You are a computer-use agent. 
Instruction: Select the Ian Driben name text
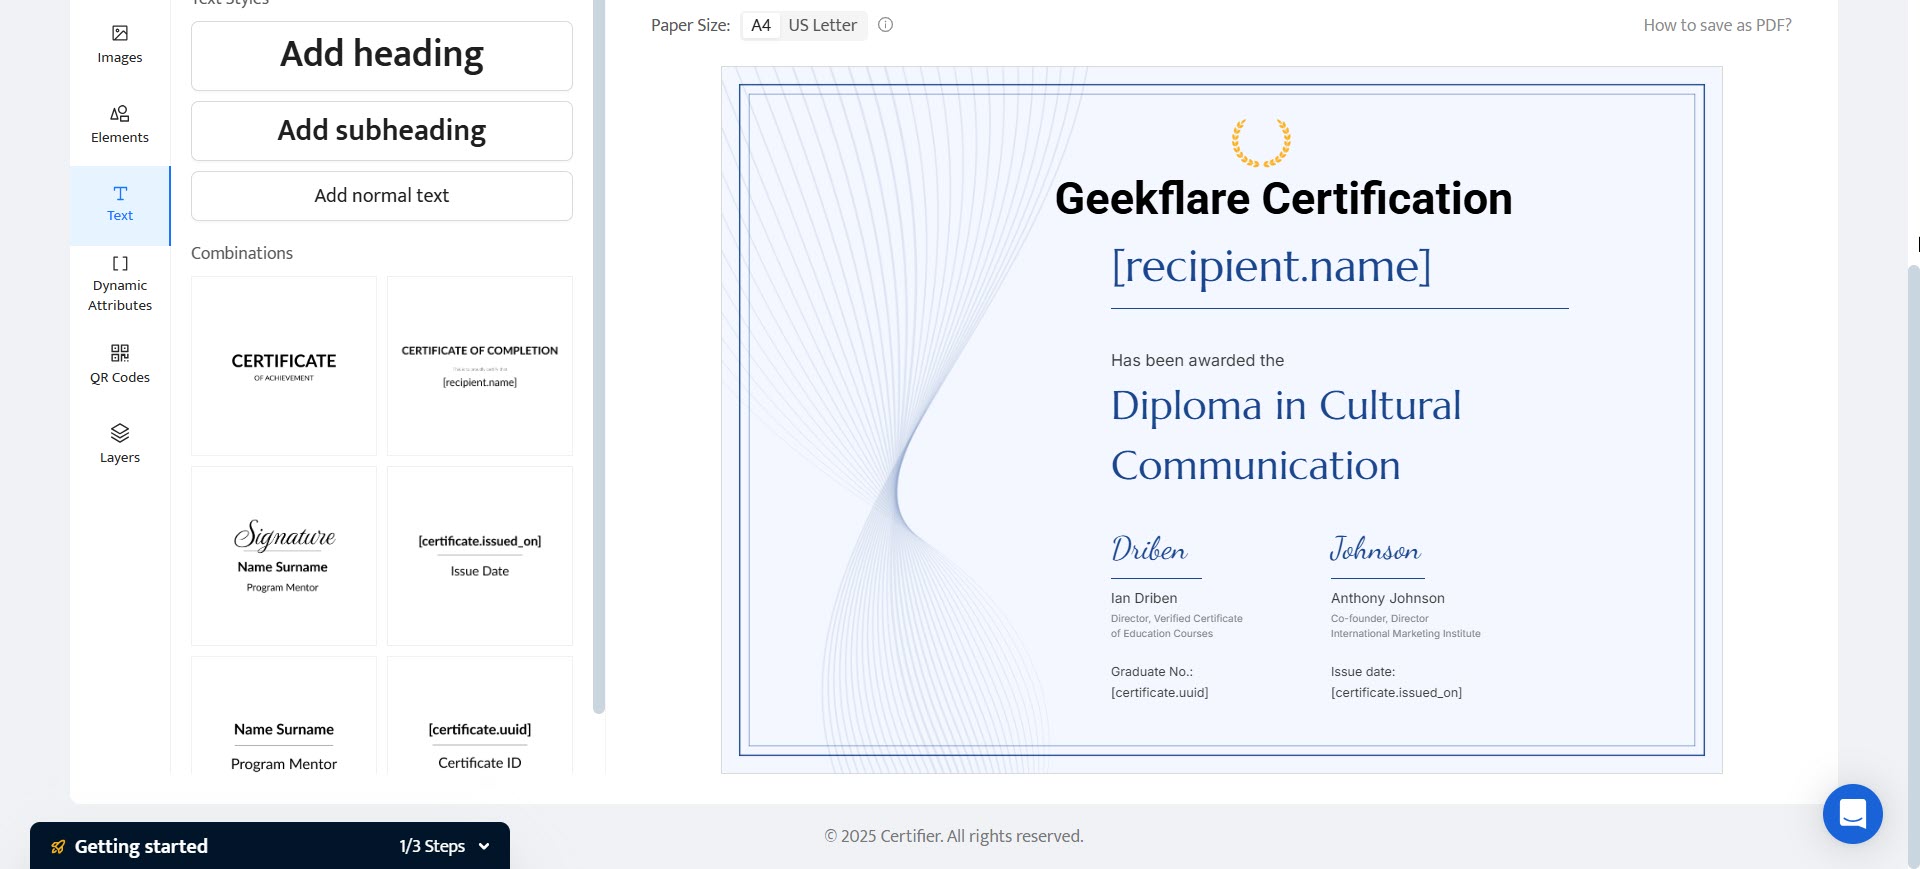(1144, 598)
